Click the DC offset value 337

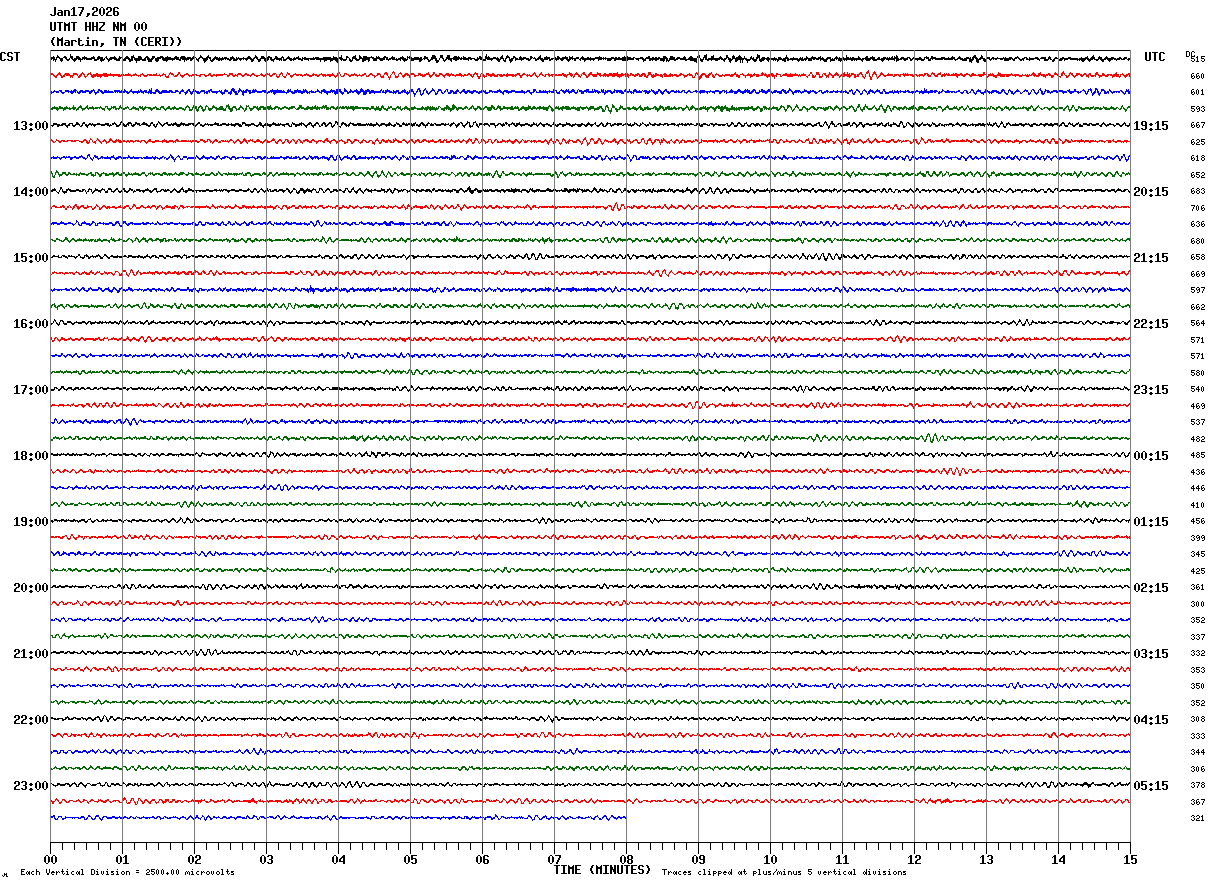1197,637
